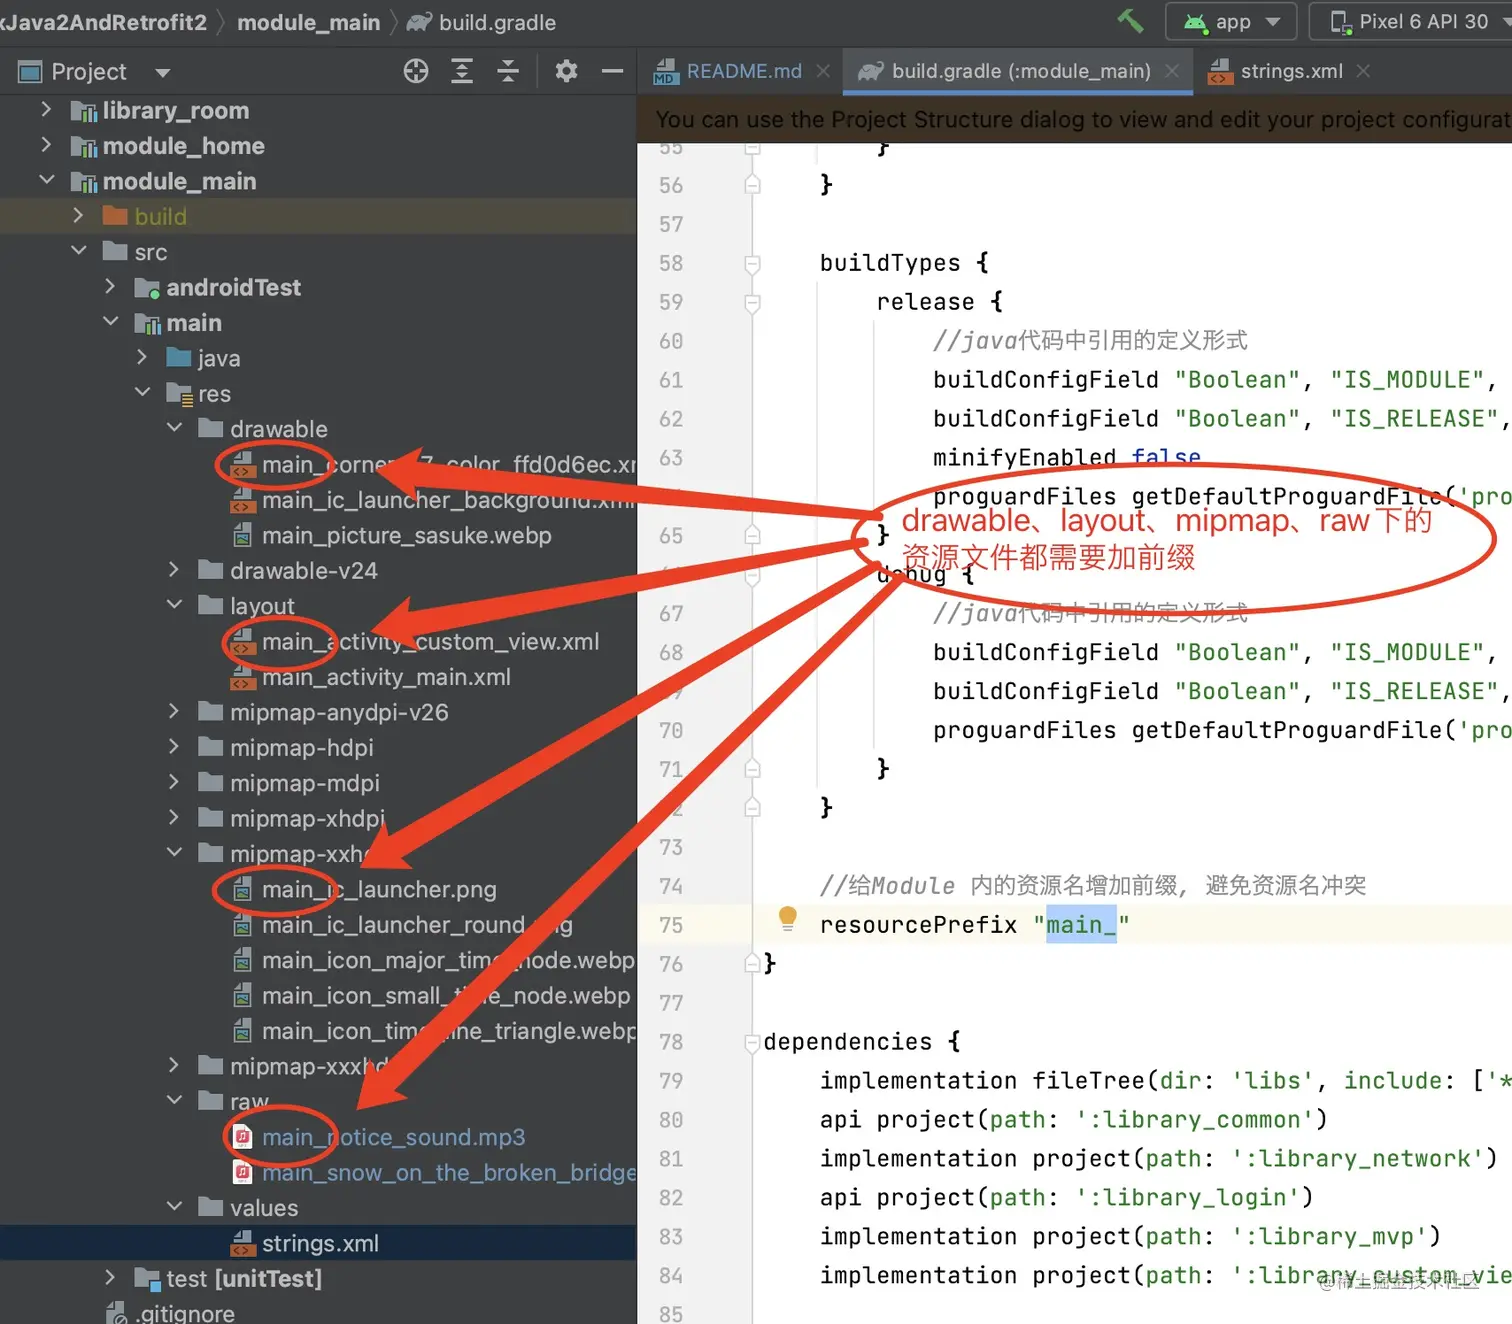Click the library_room module folder icon
The width and height of the screenshot is (1512, 1324).
click(x=84, y=111)
